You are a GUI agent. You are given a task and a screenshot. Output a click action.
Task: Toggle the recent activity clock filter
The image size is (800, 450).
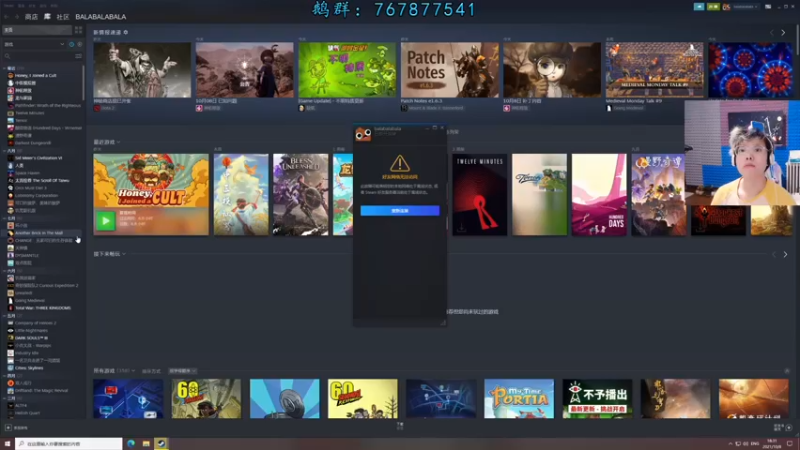(x=71, y=44)
